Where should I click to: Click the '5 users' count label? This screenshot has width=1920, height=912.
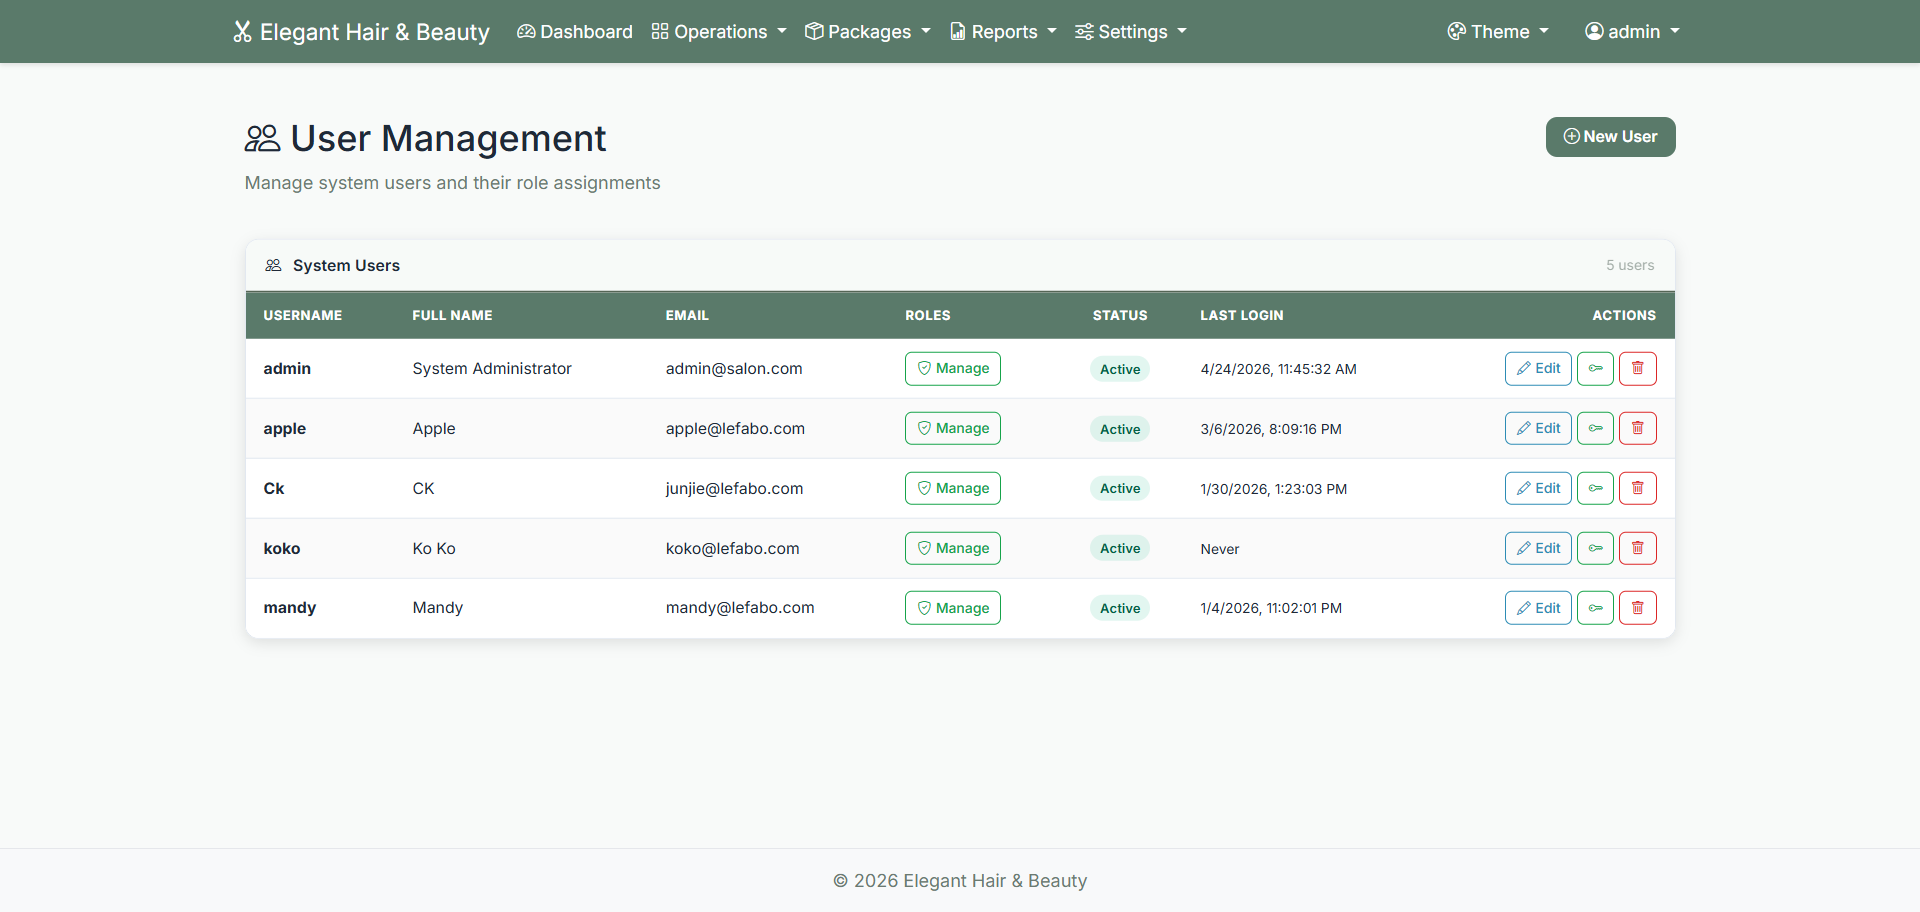tap(1630, 265)
